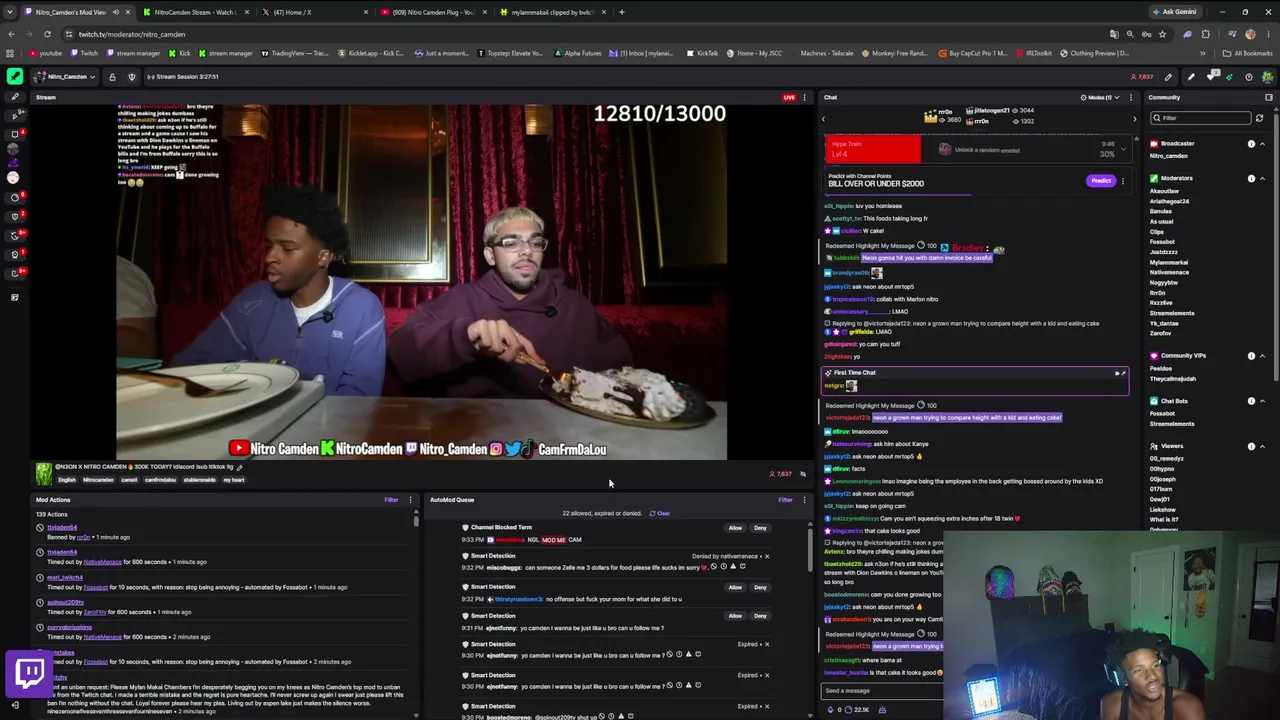Click the green Mod View sword logo
Screen dimensions: 1280x720
15,76
